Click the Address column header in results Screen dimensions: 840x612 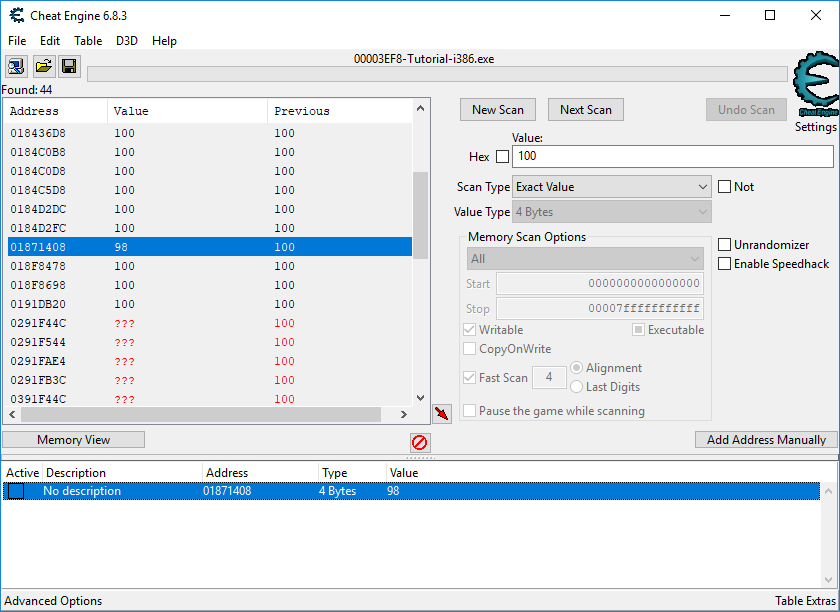coord(56,111)
